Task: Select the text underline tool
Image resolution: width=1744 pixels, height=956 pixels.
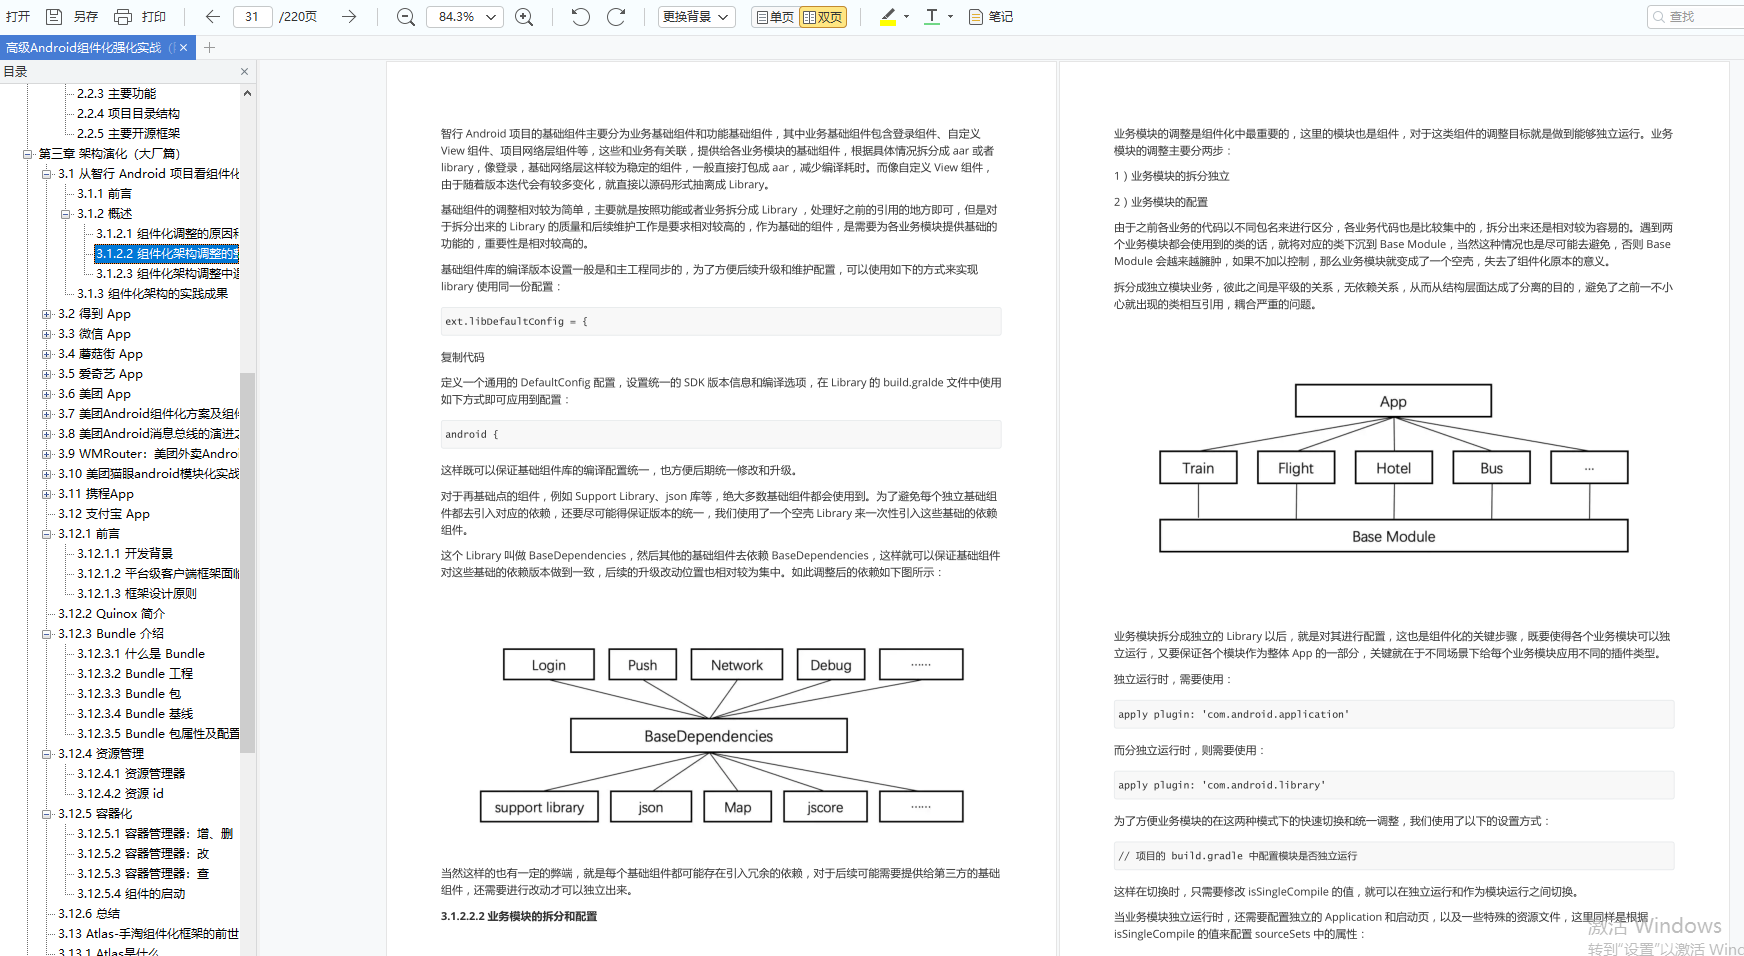Action: (x=932, y=17)
